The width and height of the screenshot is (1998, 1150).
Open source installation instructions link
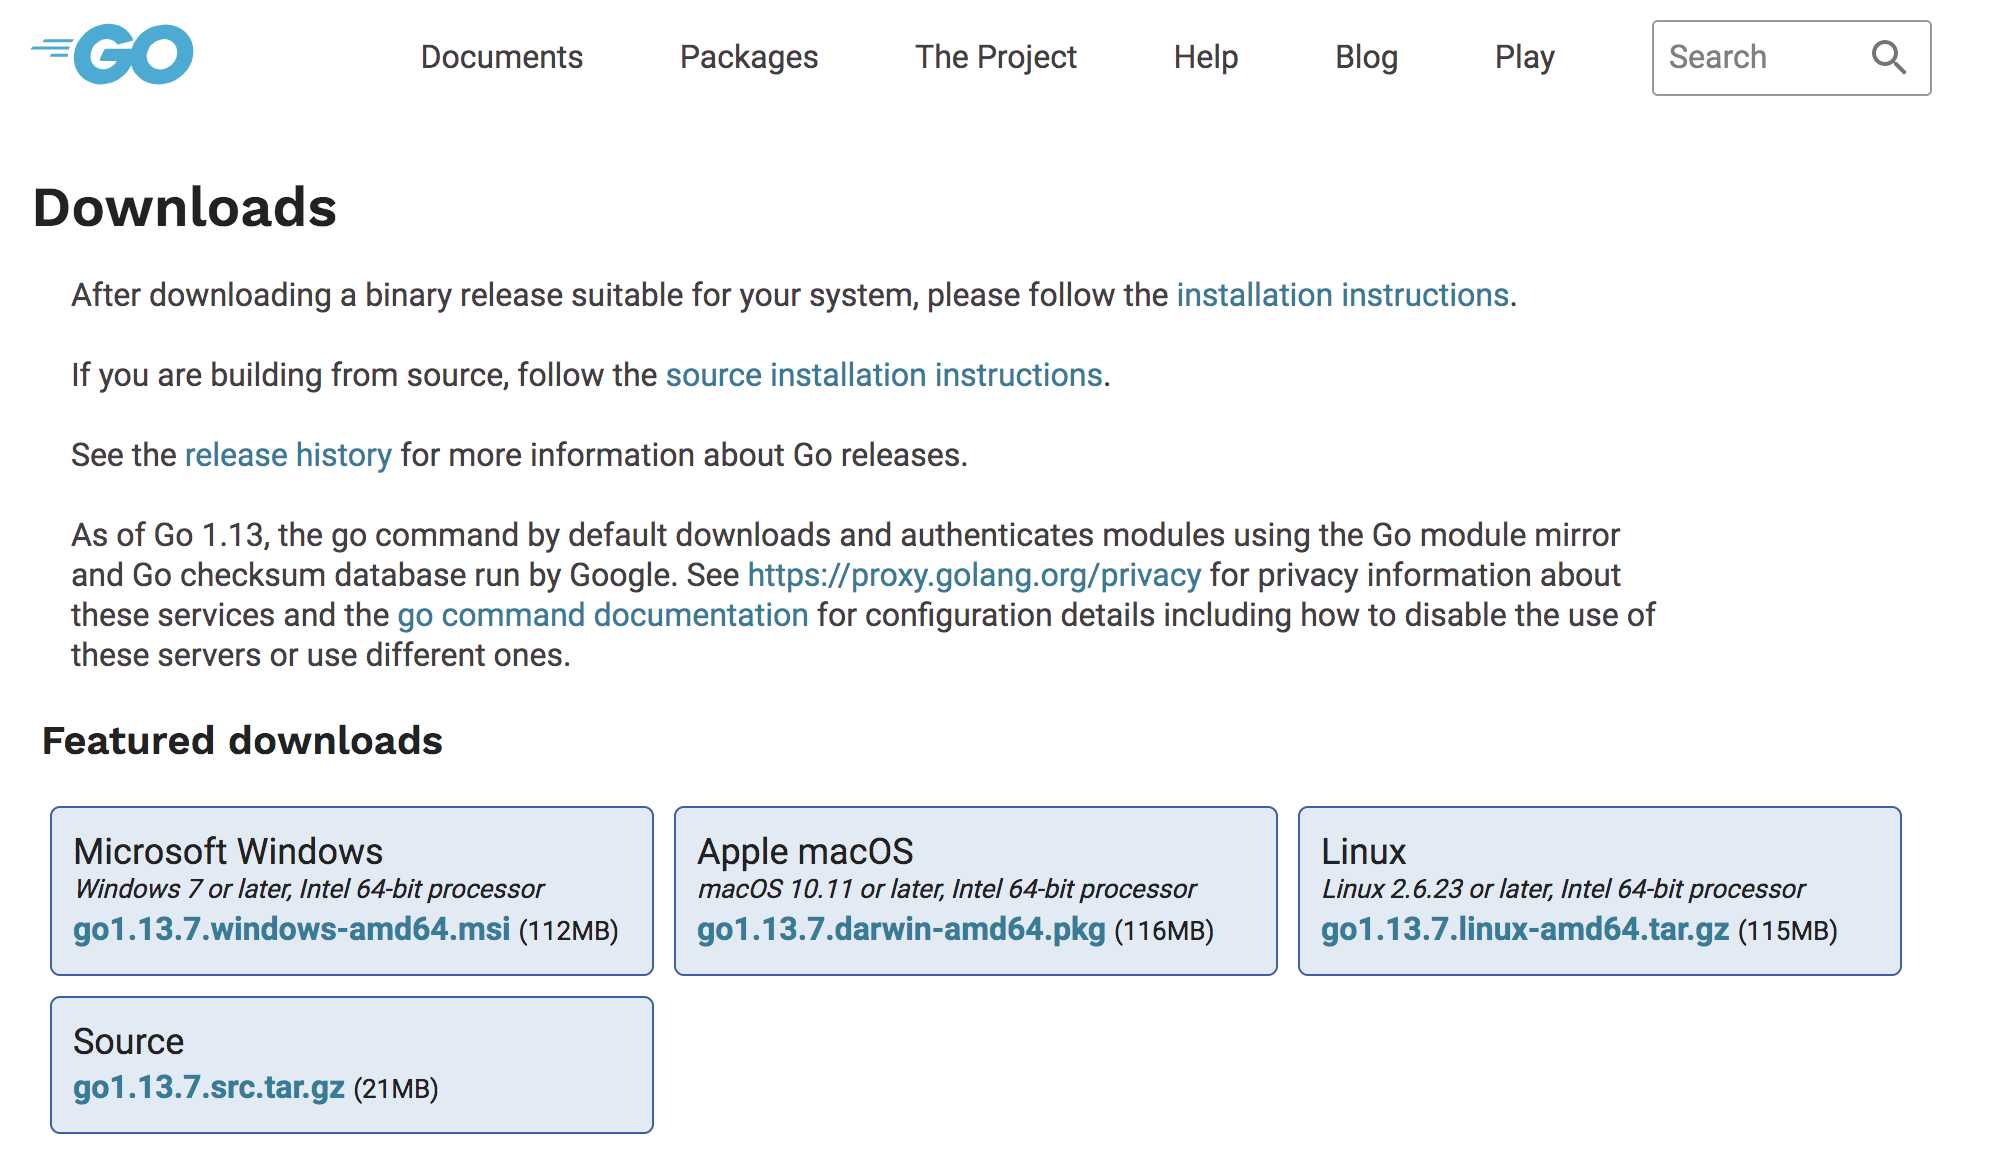tap(884, 375)
